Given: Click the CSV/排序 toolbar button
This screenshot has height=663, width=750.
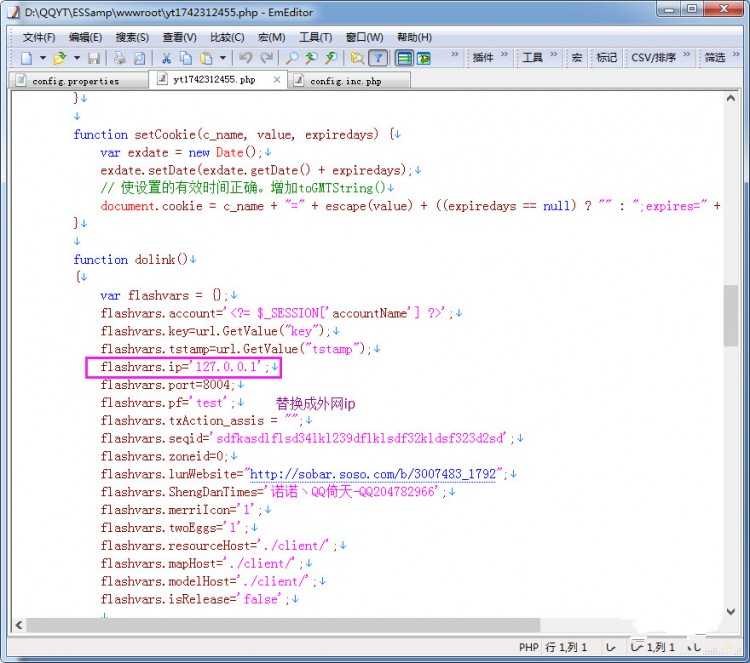Looking at the screenshot, I should point(653,58).
